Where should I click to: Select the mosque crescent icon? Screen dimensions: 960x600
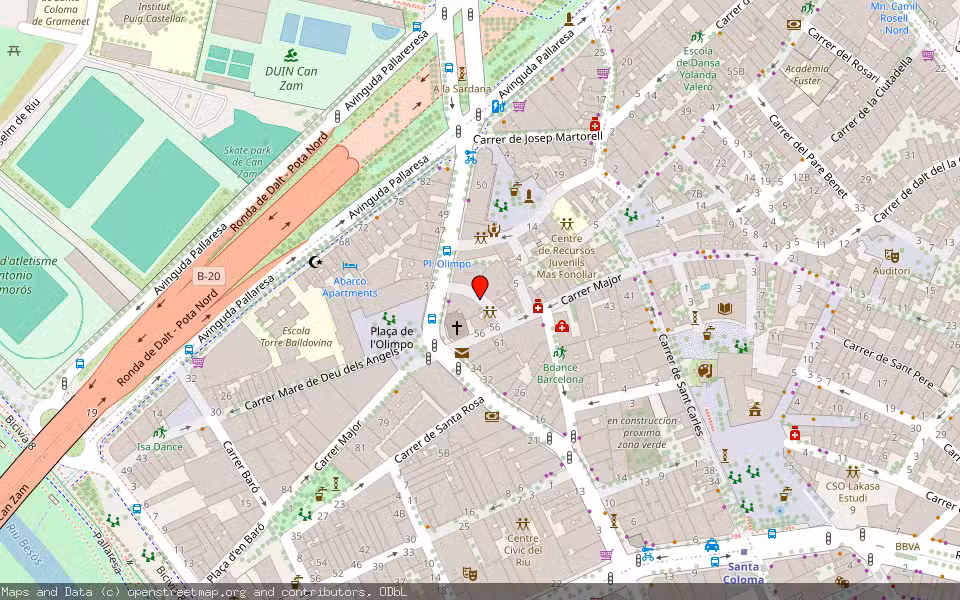(315, 262)
